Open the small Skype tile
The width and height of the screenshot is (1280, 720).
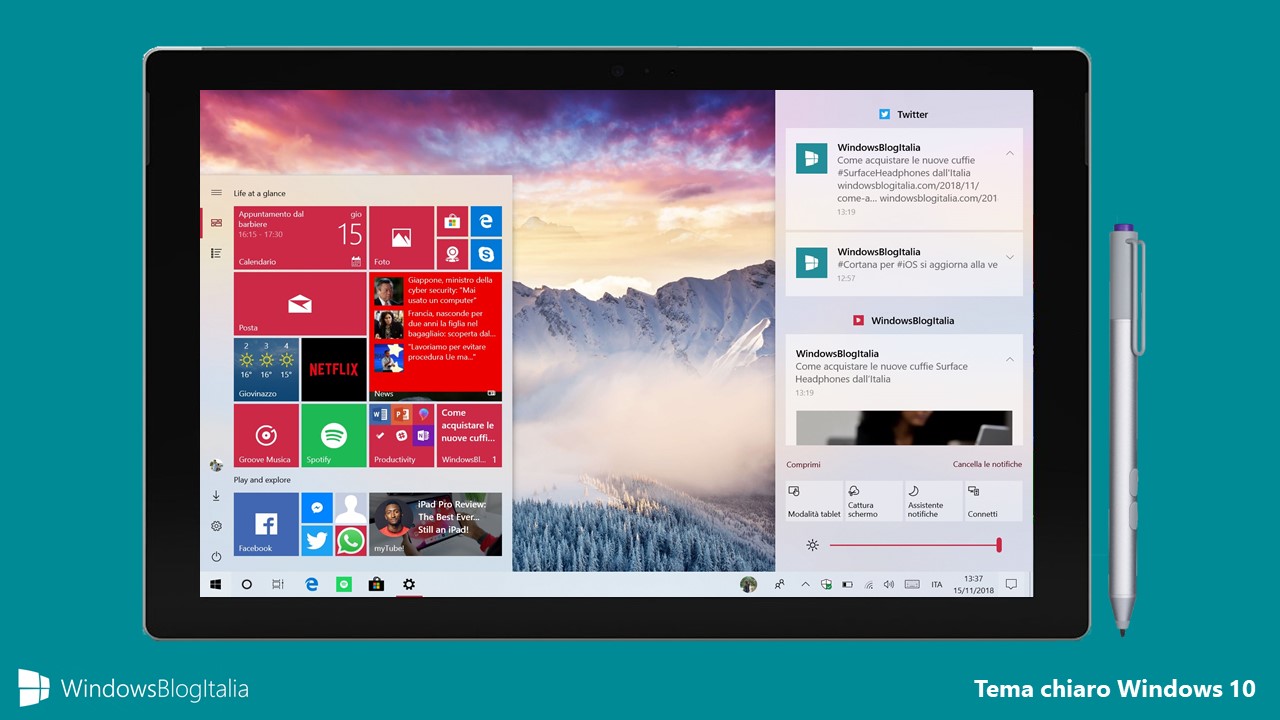486,254
